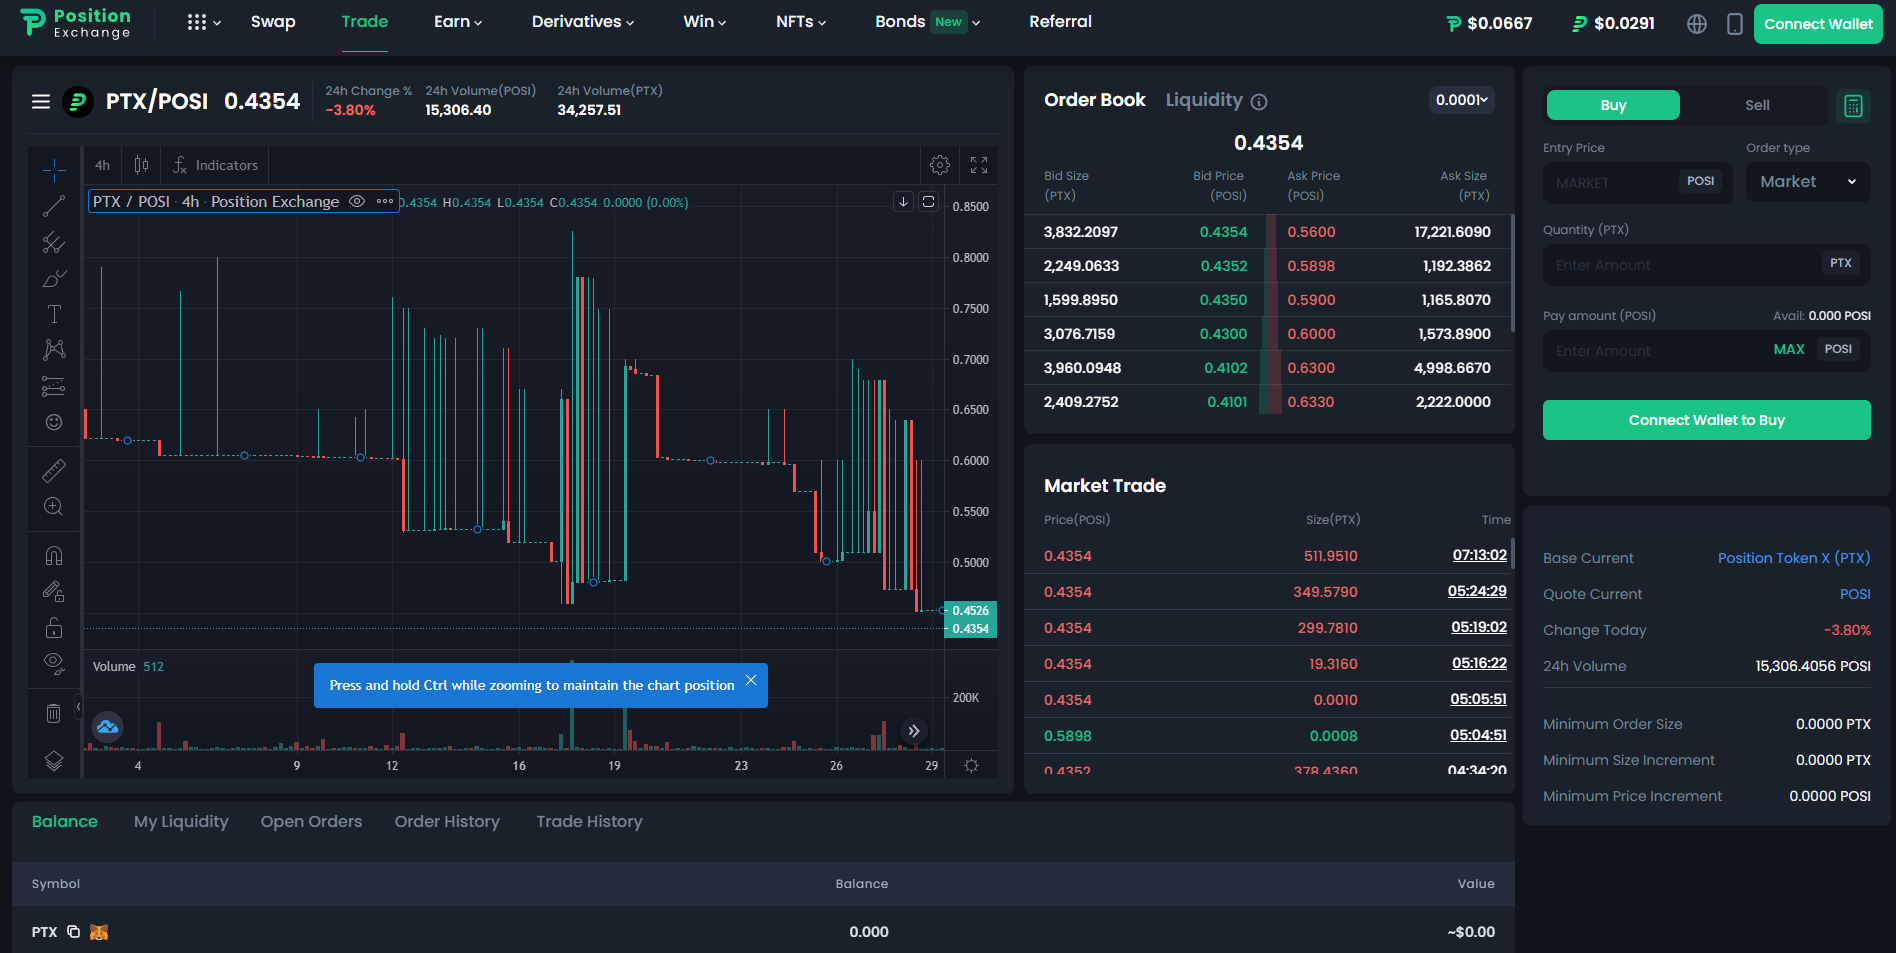Open the emoji icons tool
1896x953 pixels.
click(54, 422)
